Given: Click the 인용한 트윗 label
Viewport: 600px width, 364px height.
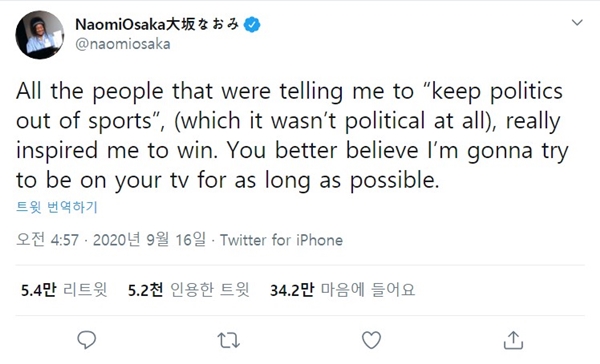Looking at the screenshot, I should pyautogui.click(x=210, y=290).
